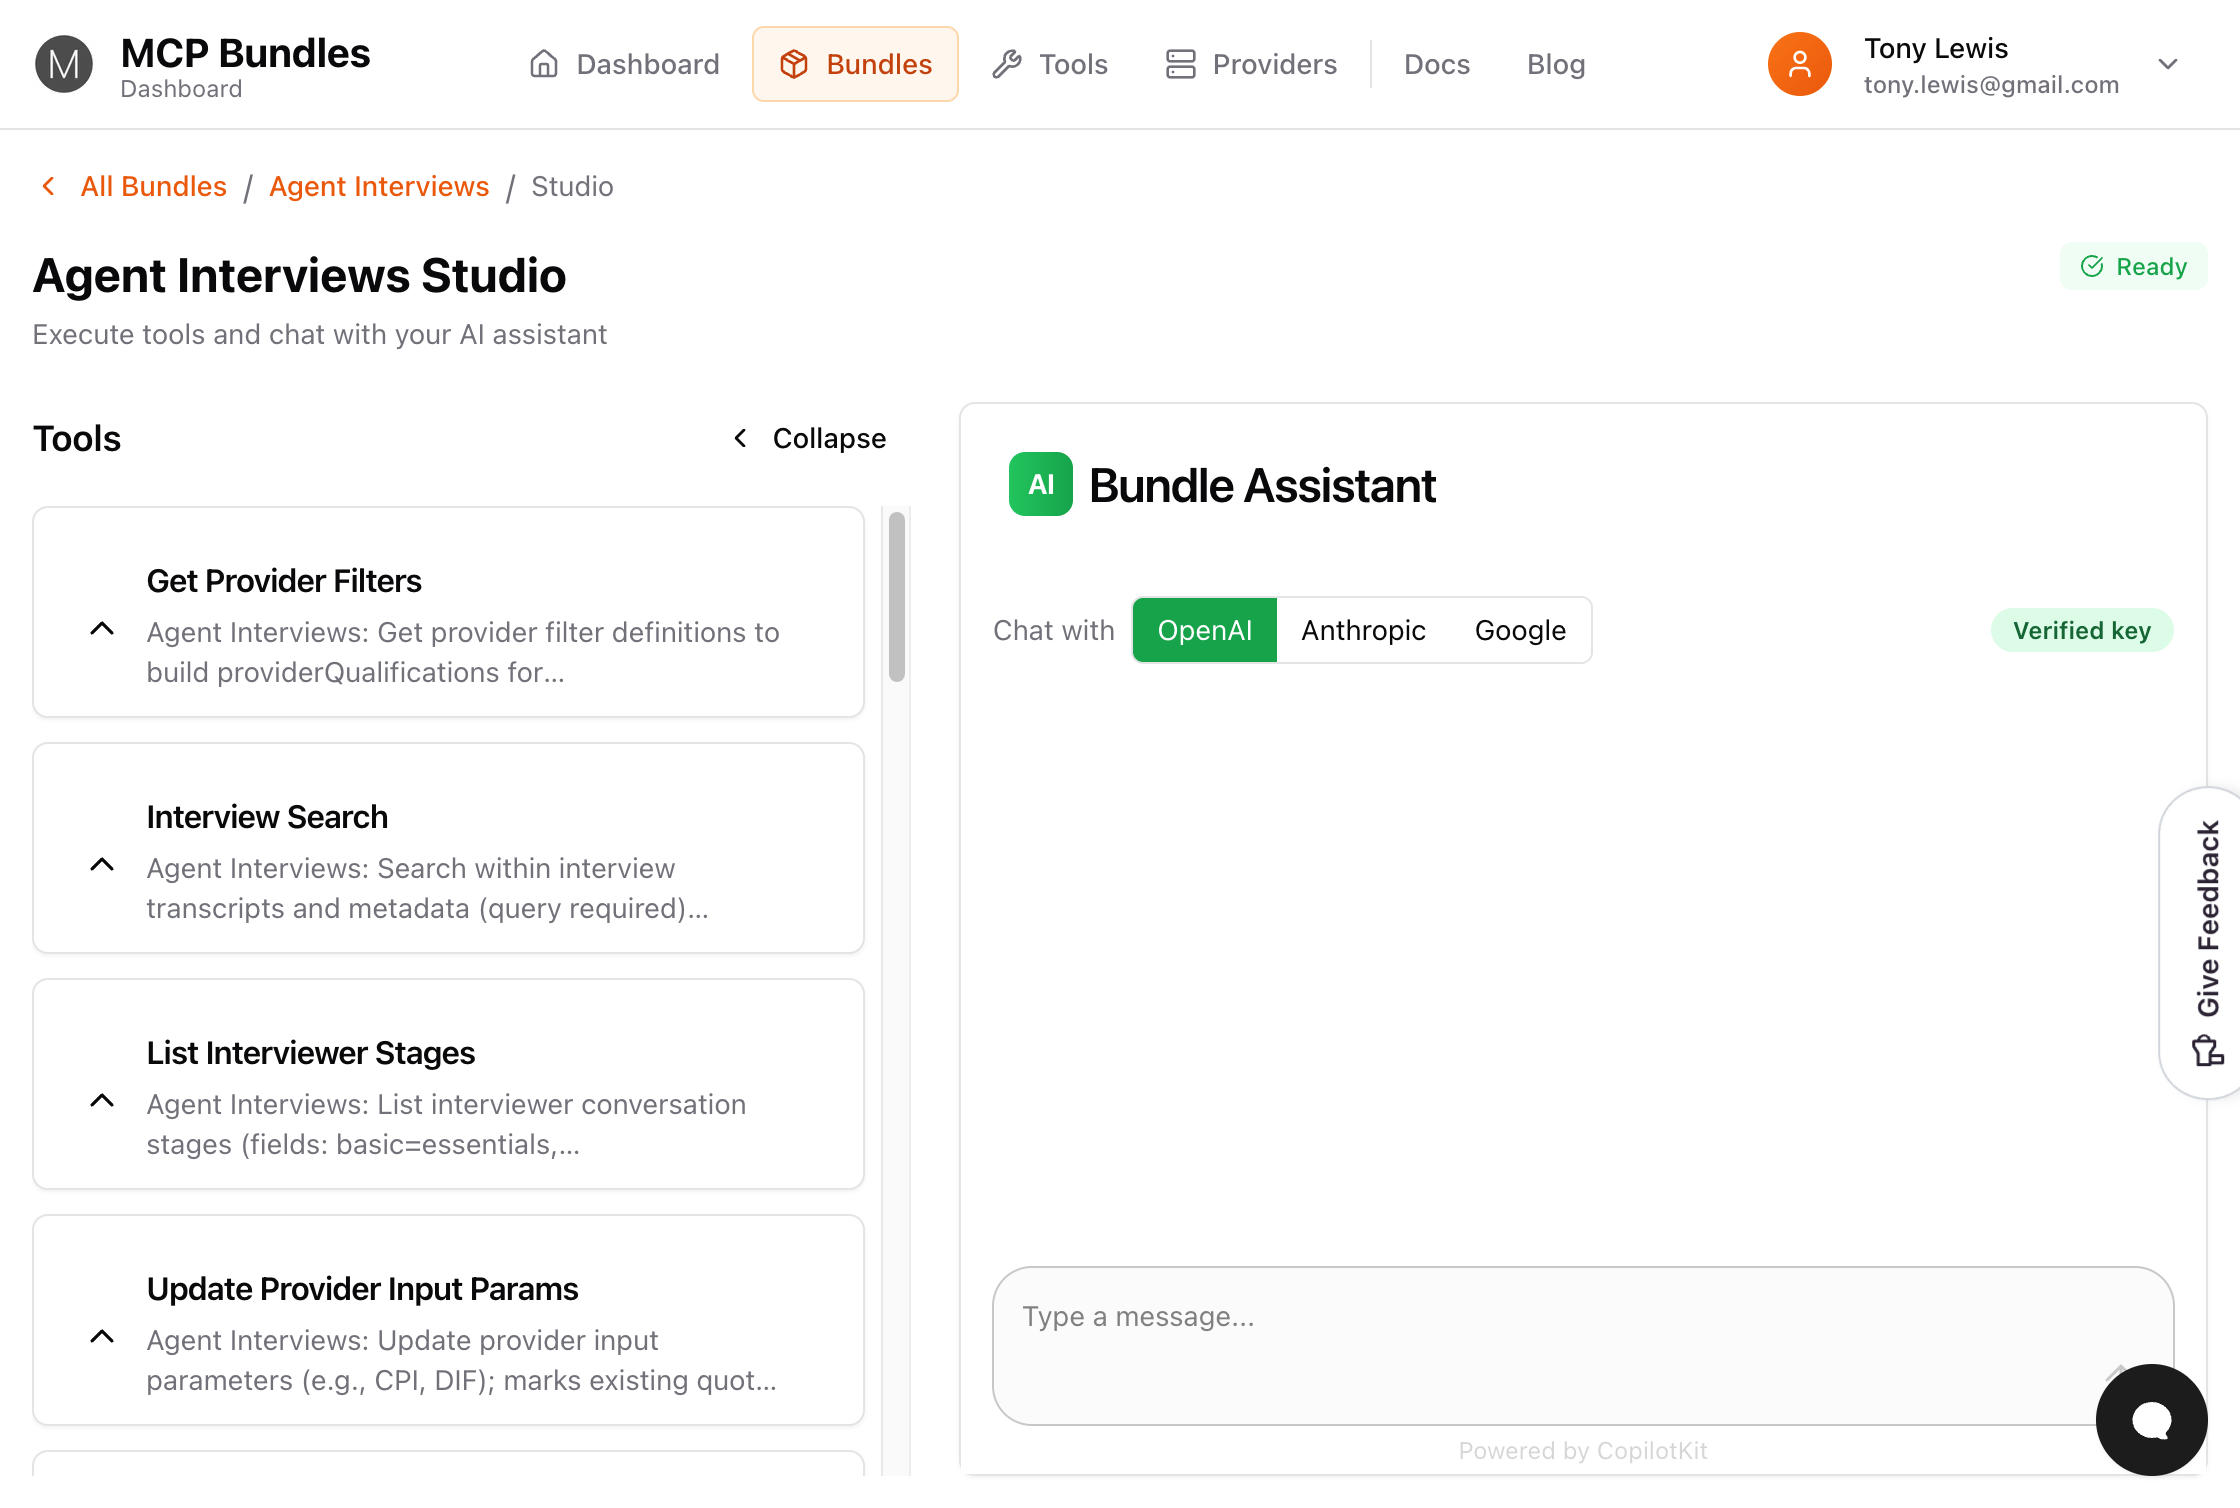Open the Tony Lewis account dropdown

(2167, 64)
